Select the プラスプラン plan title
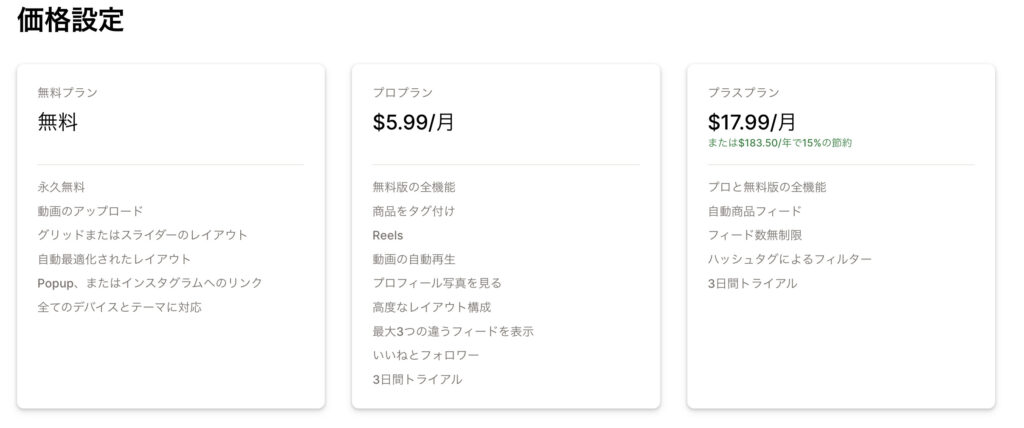This screenshot has width=1024, height=428. click(x=744, y=93)
